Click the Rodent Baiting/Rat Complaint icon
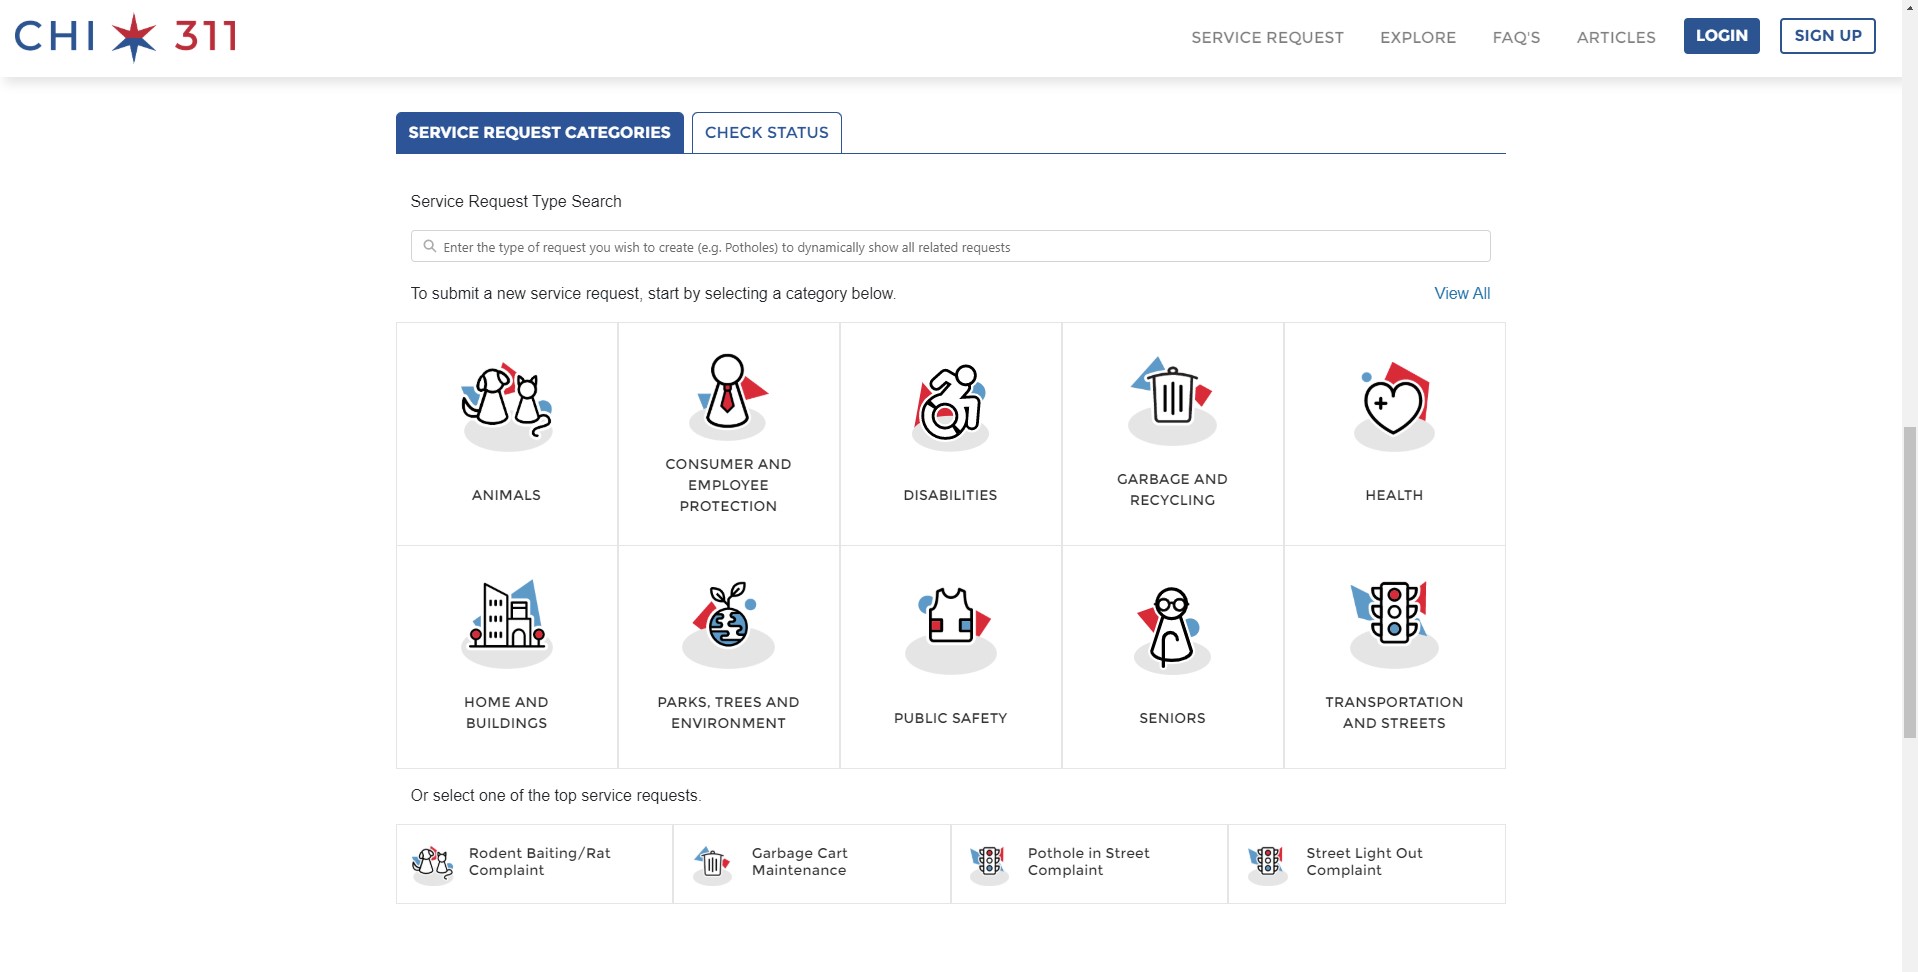1918x972 pixels. point(433,864)
